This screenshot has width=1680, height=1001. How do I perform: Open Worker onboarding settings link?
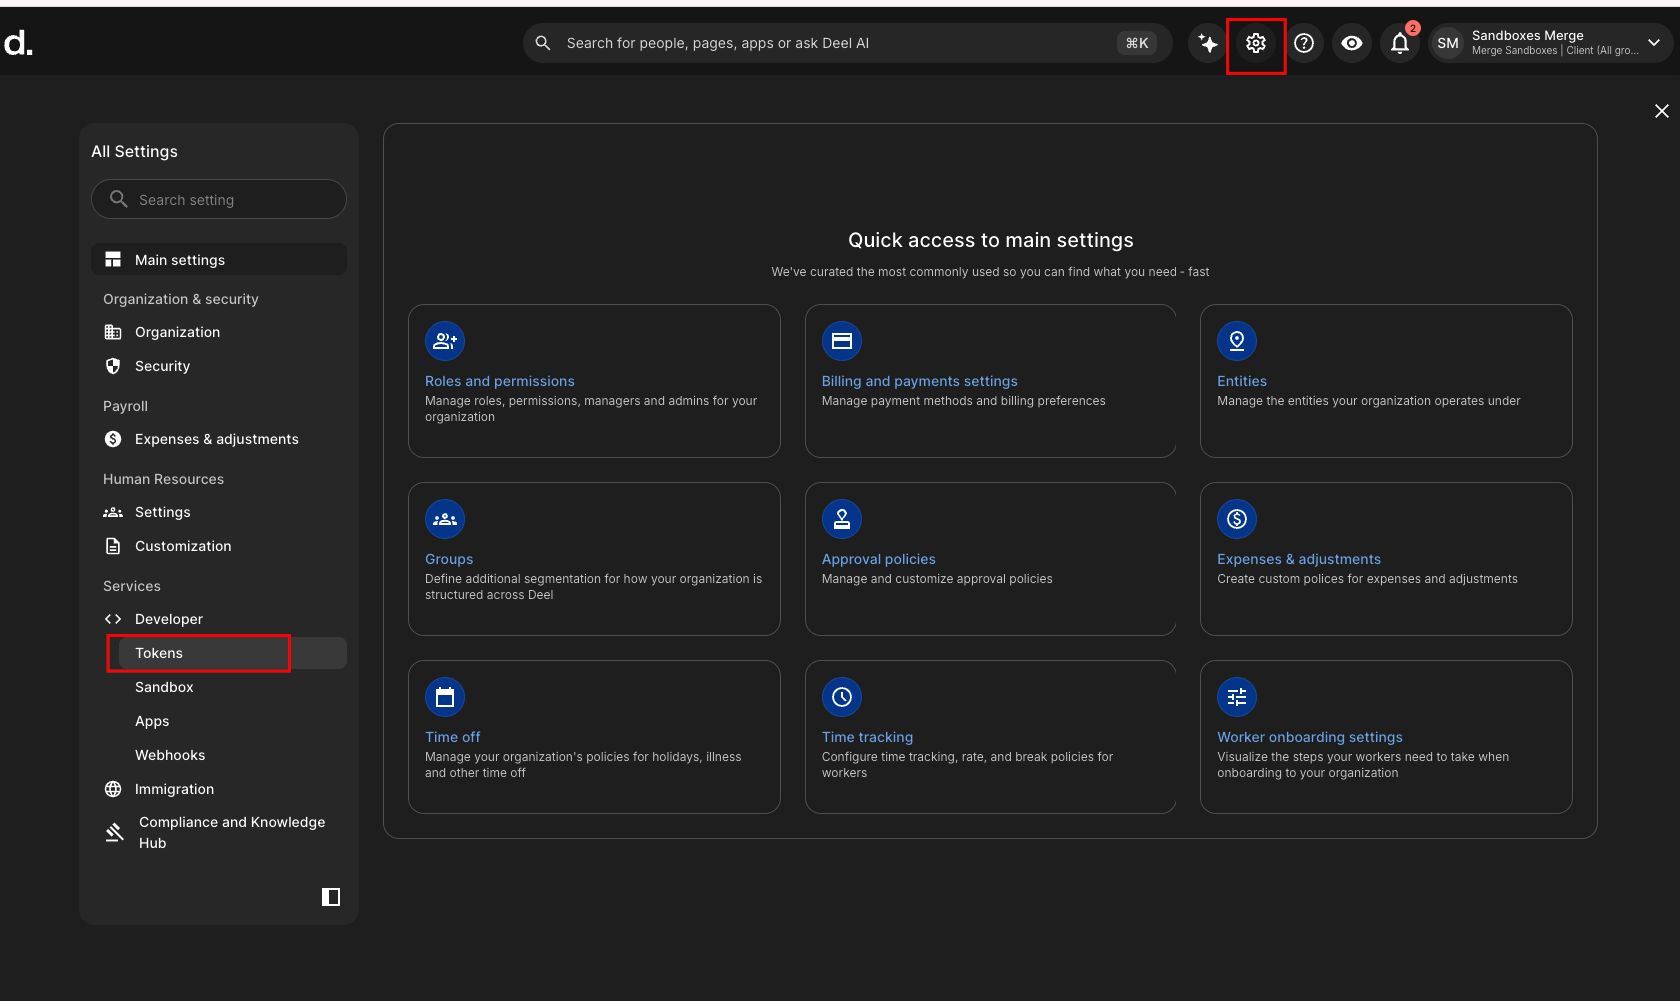[1310, 737]
